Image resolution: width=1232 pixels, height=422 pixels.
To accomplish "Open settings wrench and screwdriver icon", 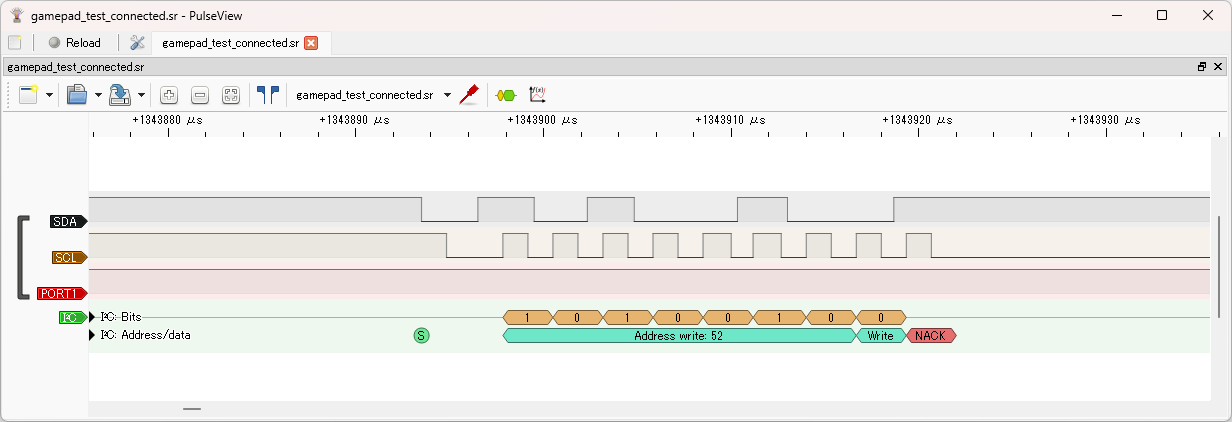I will click(x=138, y=43).
